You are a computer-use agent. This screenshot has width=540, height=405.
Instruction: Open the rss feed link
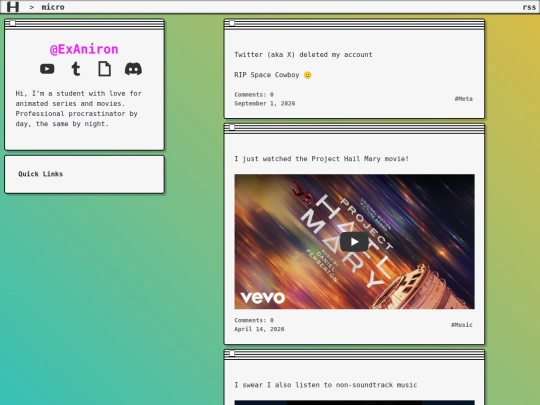[x=529, y=7]
